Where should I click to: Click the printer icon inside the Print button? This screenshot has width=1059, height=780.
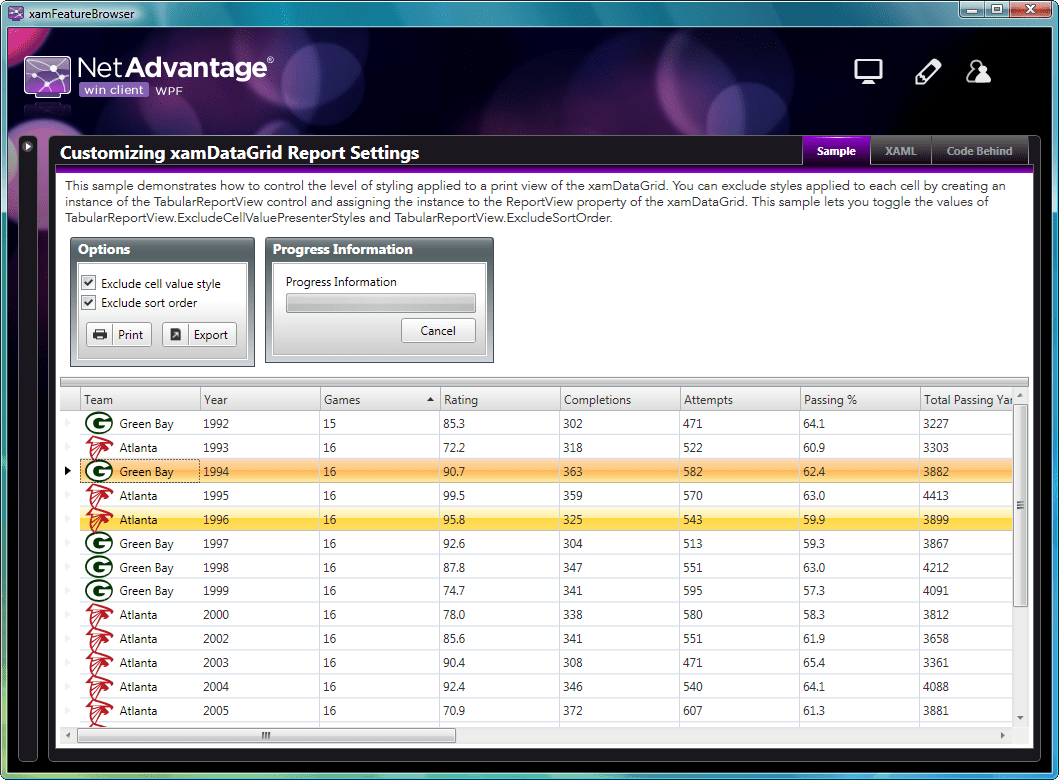(x=101, y=334)
